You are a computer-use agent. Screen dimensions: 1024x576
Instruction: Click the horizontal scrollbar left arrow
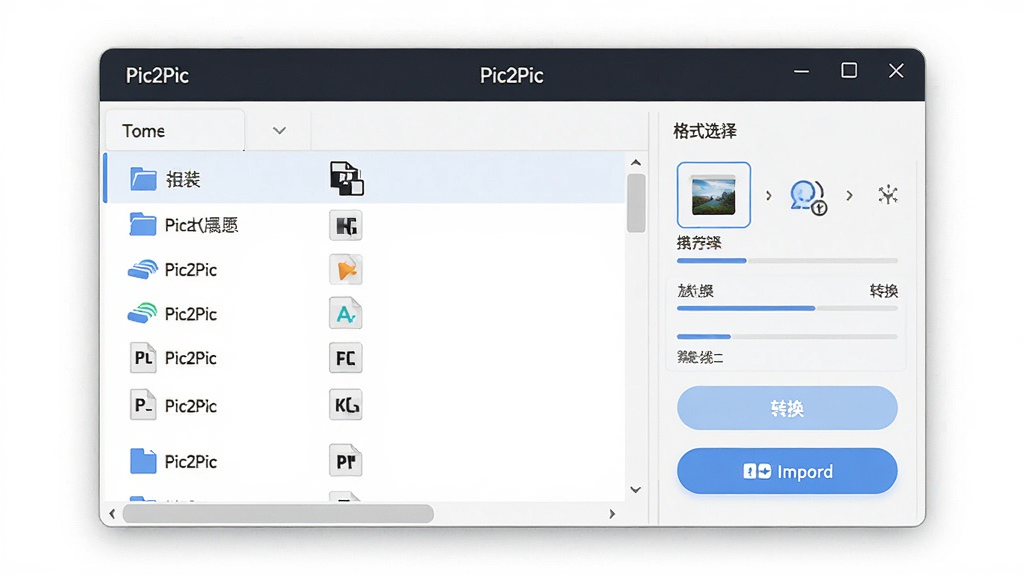click(x=112, y=514)
